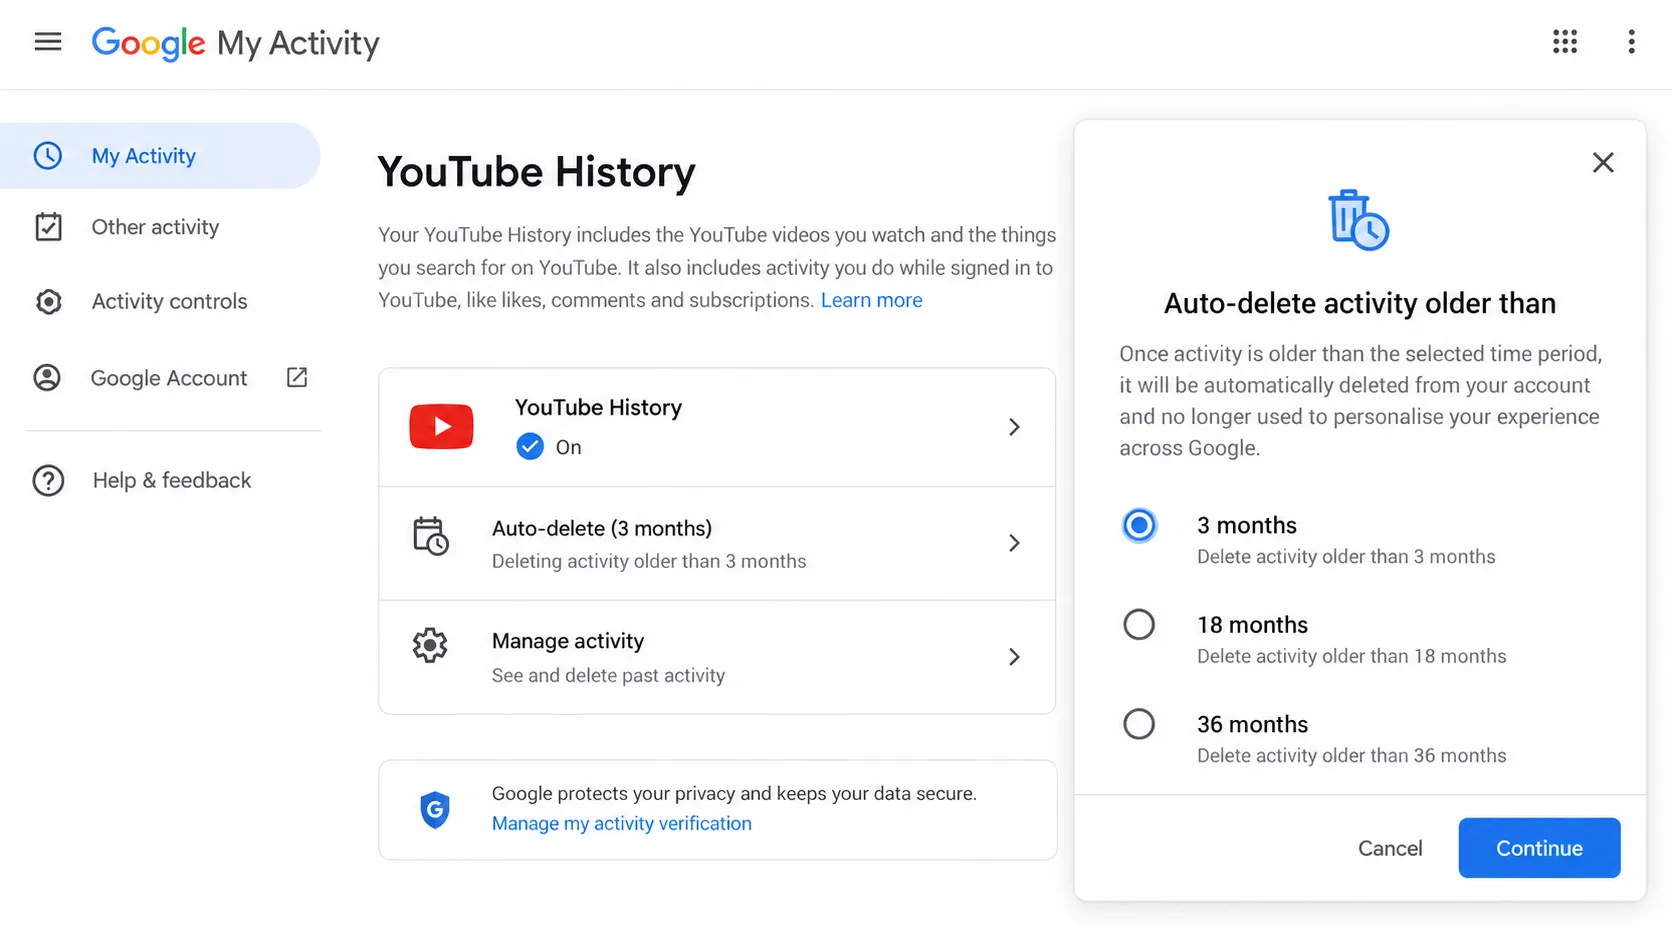This screenshot has width=1672, height=941.
Task: Click 'Deleting activity older than 3 months' text
Action: tap(649, 561)
